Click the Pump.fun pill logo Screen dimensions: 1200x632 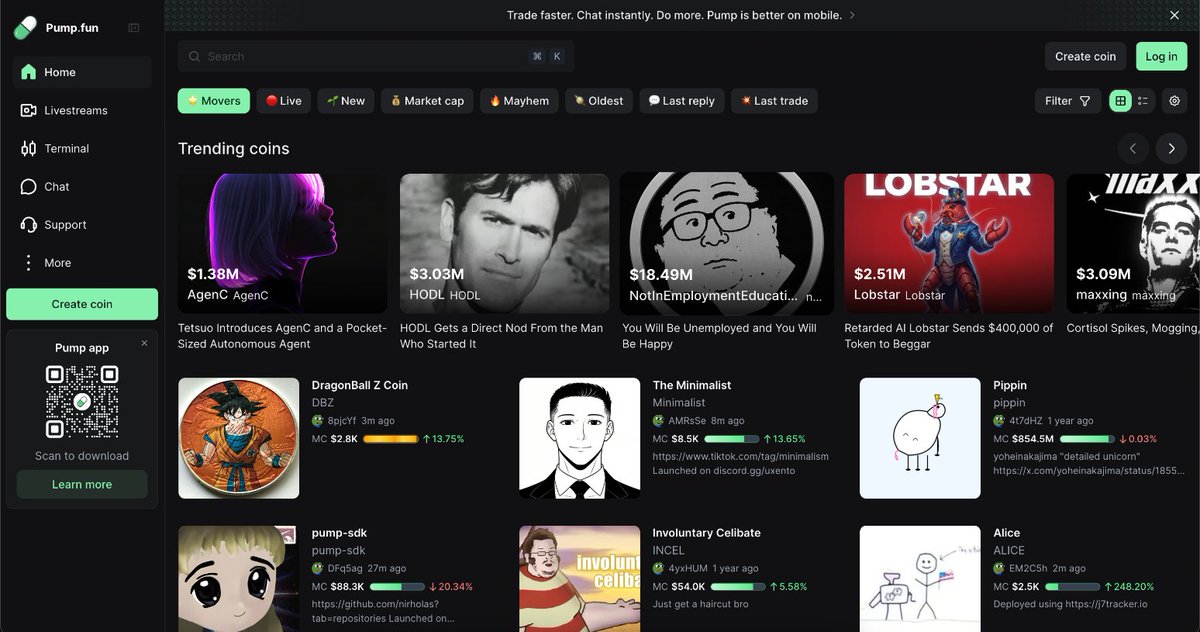tap(25, 27)
